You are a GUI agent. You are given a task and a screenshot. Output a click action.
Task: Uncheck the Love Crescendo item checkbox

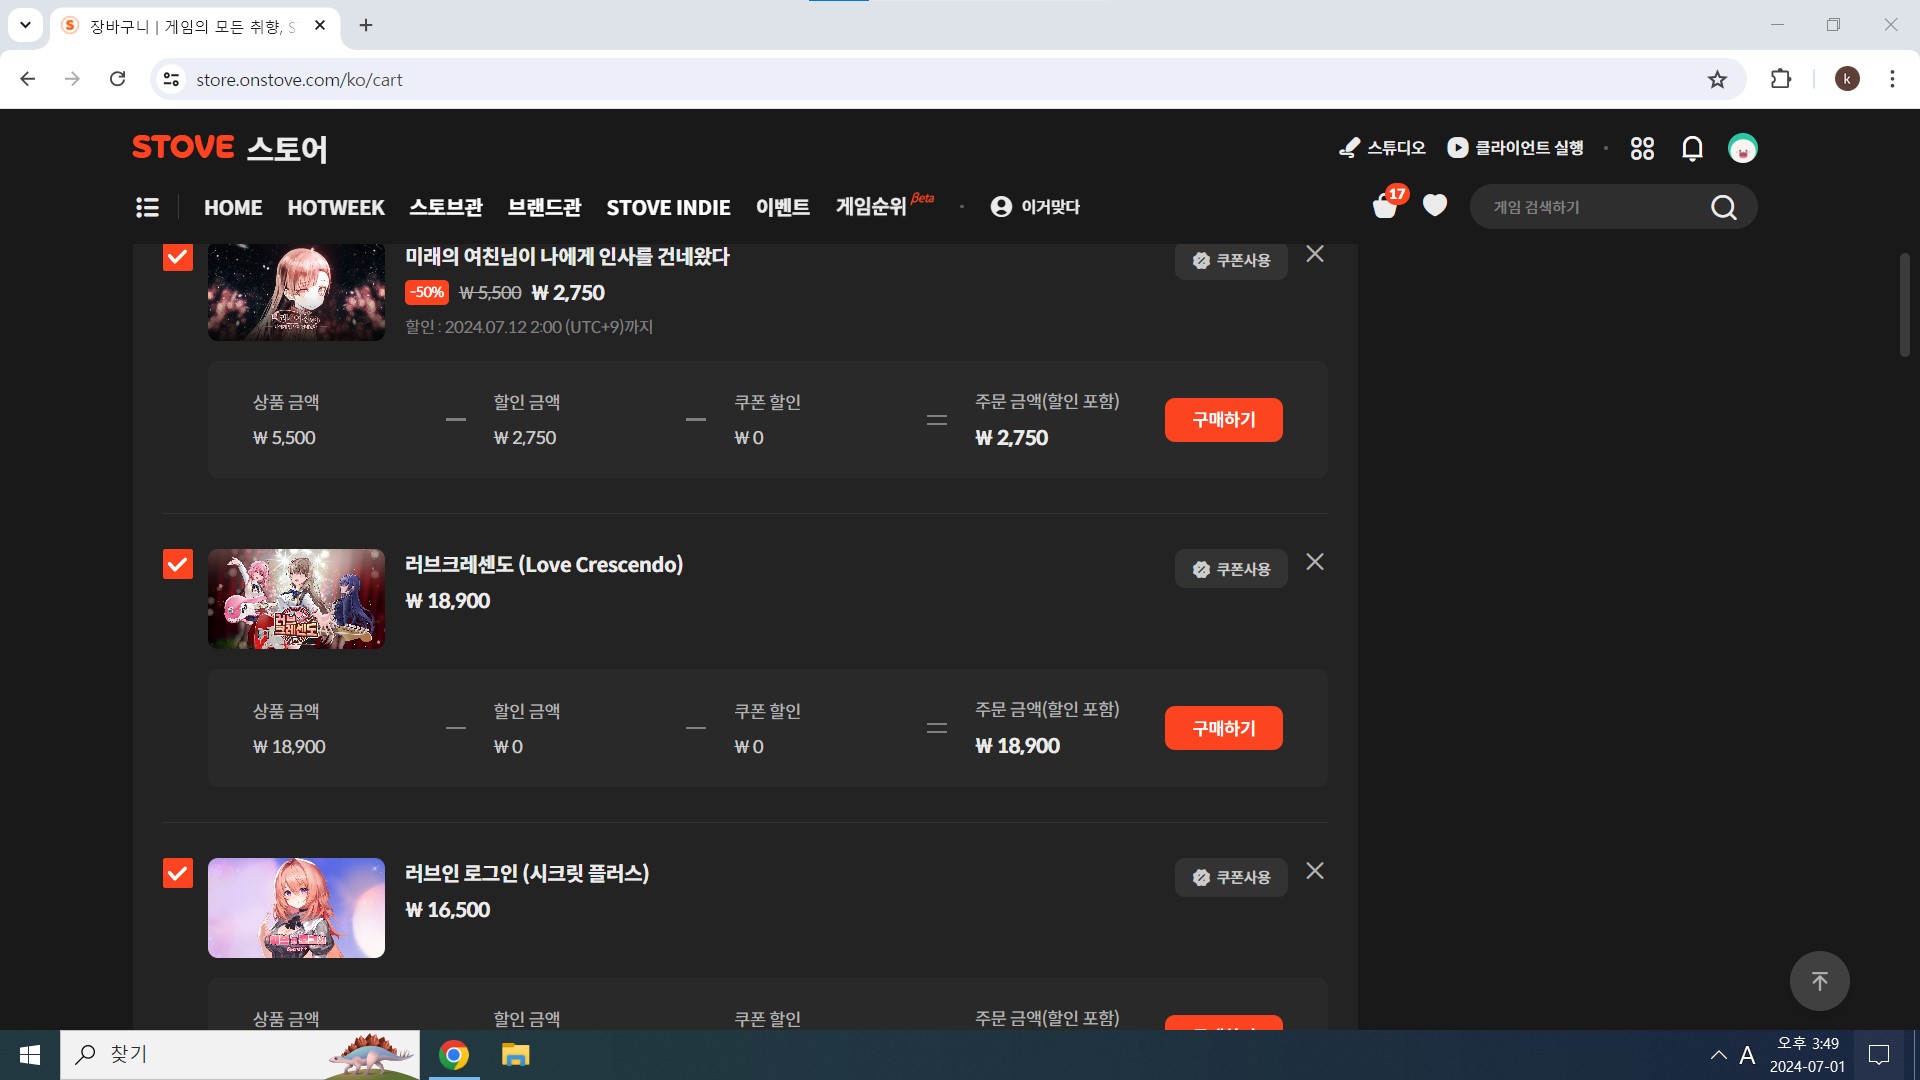178,564
